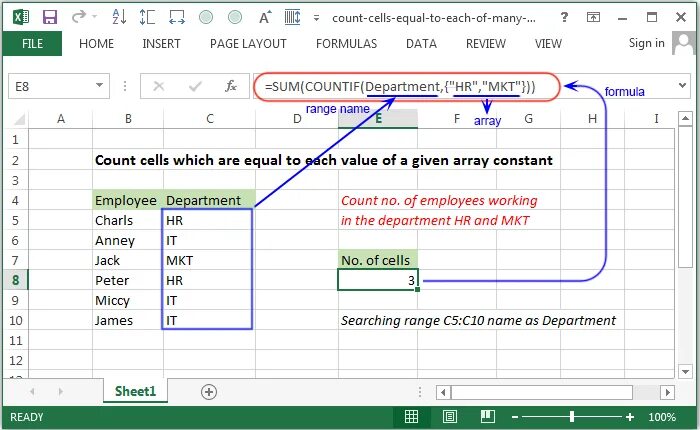
Task: Click the first green circle toolbar icon
Action: coord(206,17)
